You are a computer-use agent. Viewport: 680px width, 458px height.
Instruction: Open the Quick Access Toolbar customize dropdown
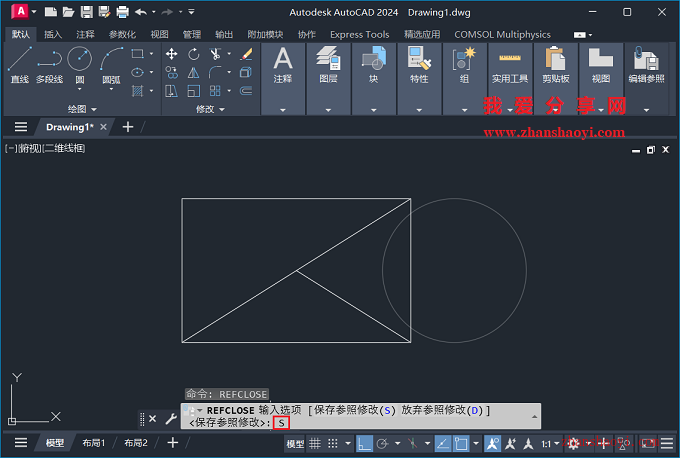(x=191, y=12)
